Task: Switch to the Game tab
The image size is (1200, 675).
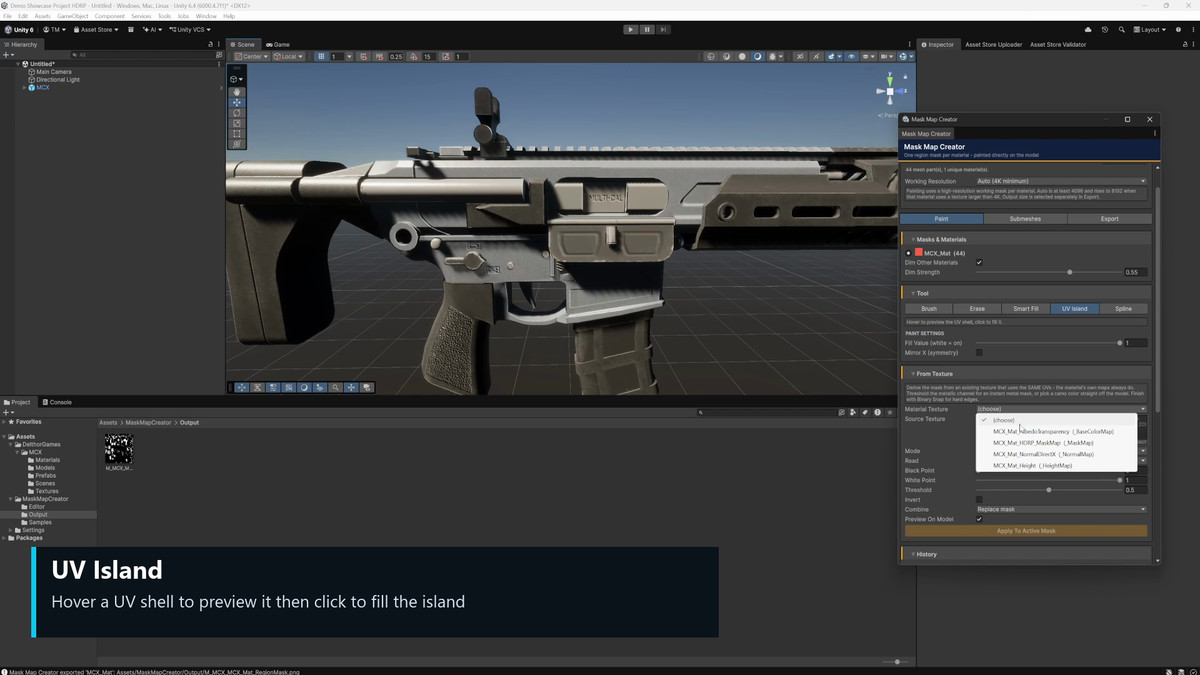Action: tap(278, 44)
